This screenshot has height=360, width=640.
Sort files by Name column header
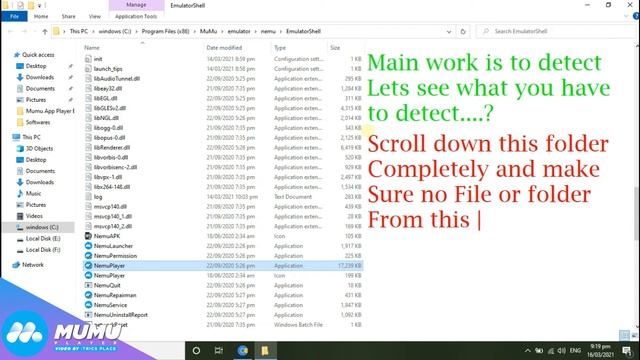point(92,48)
